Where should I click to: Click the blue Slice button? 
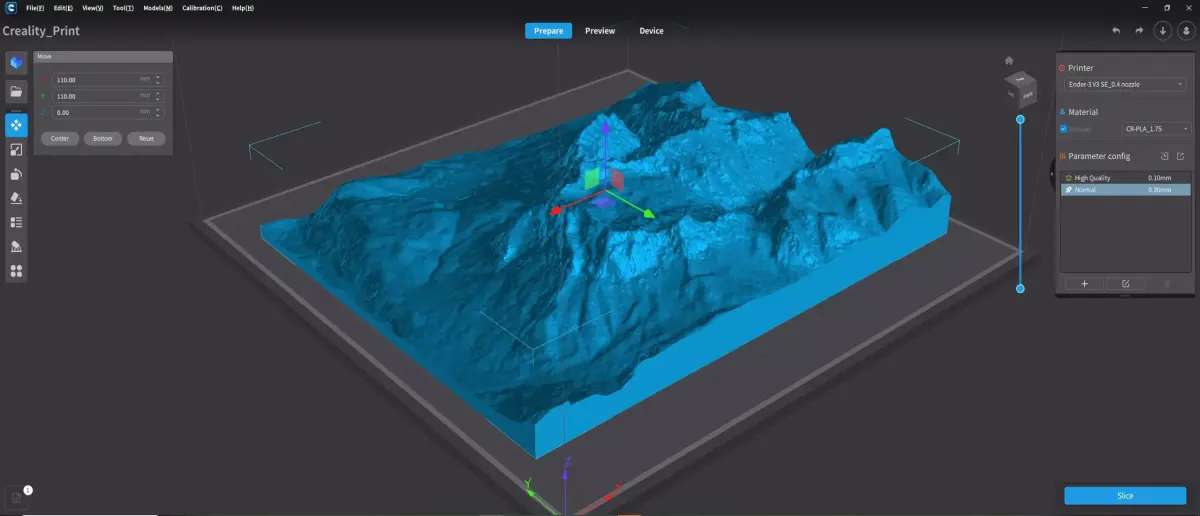1124,495
